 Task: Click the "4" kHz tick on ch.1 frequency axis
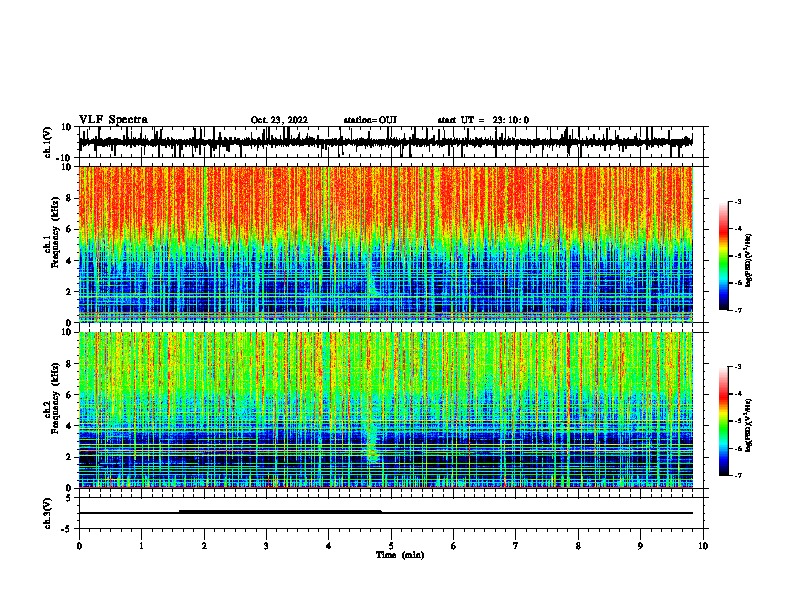[69, 261]
